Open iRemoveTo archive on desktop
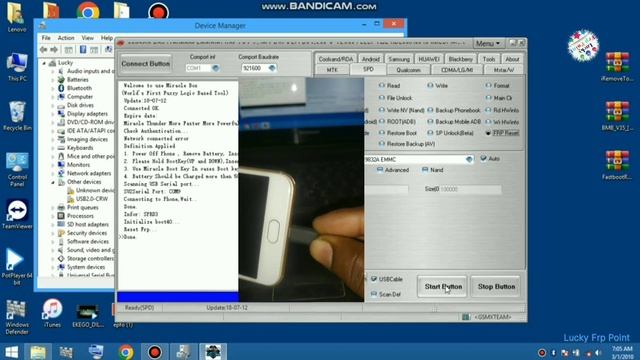 (617, 66)
